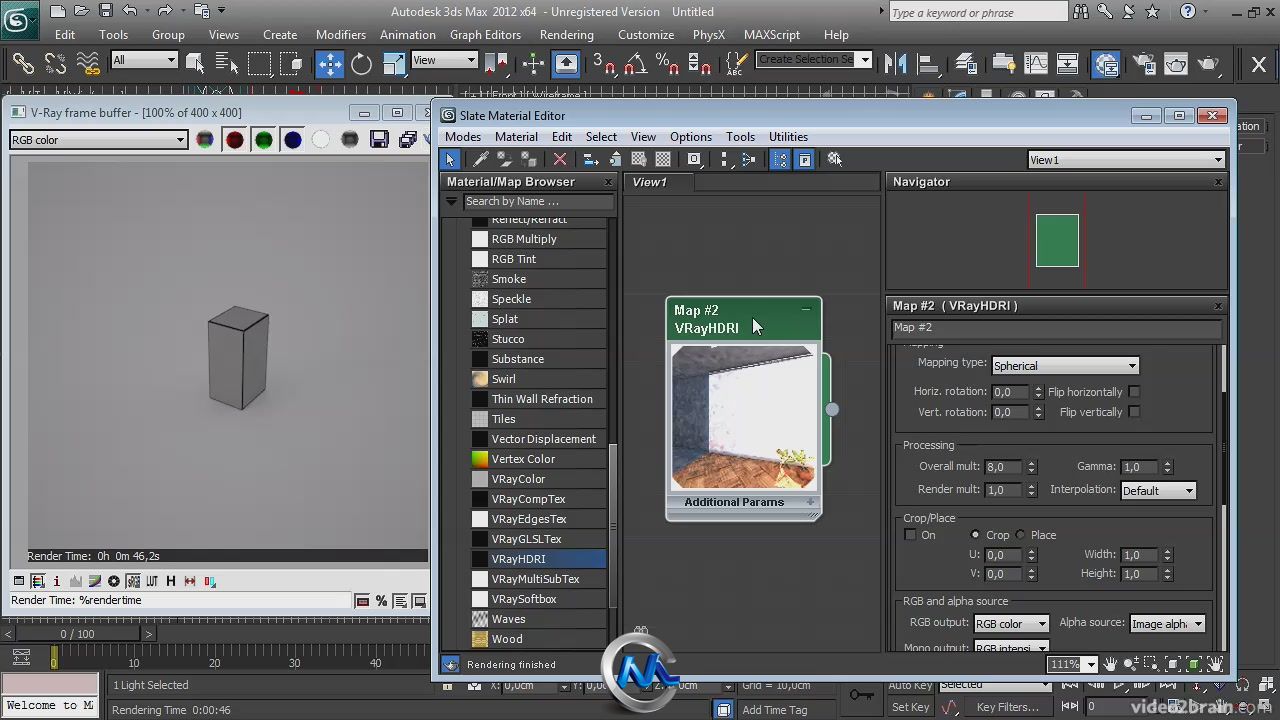The image size is (1280, 720).
Task: Open the Curve Editor icon
Action: click(x=1036, y=64)
